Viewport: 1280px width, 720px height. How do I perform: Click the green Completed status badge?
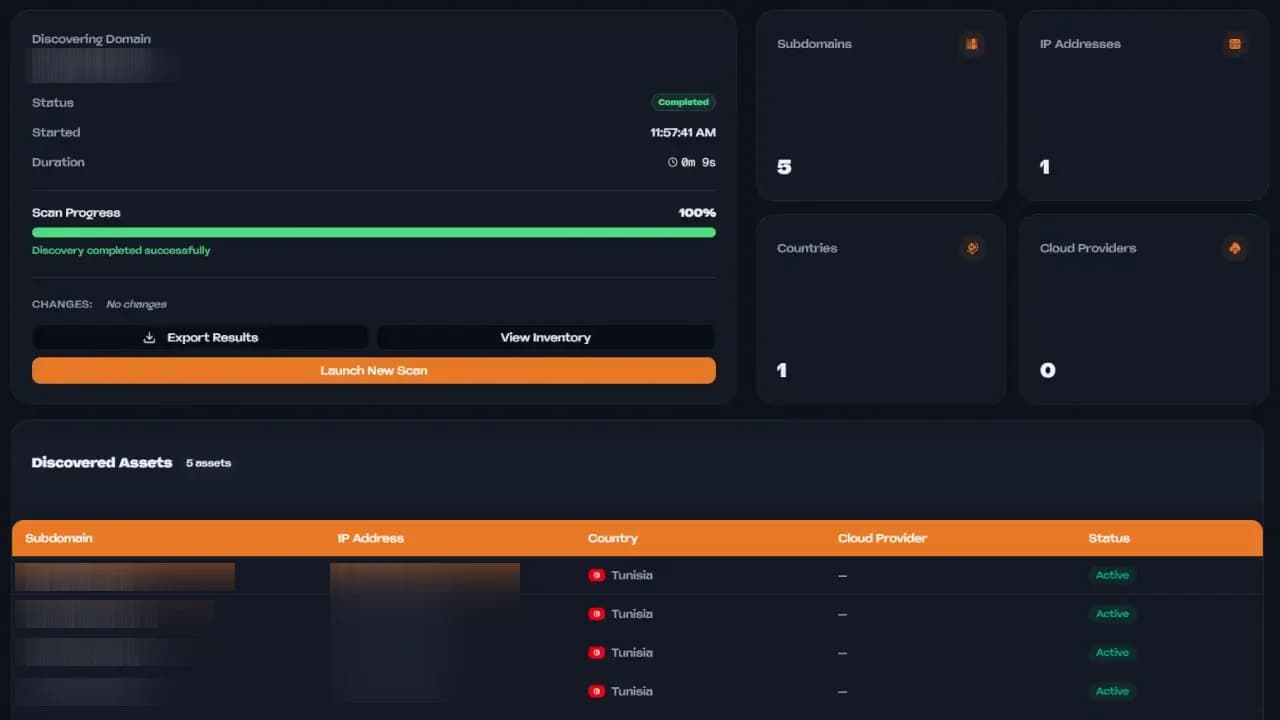pyautogui.click(x=683, y=102)
